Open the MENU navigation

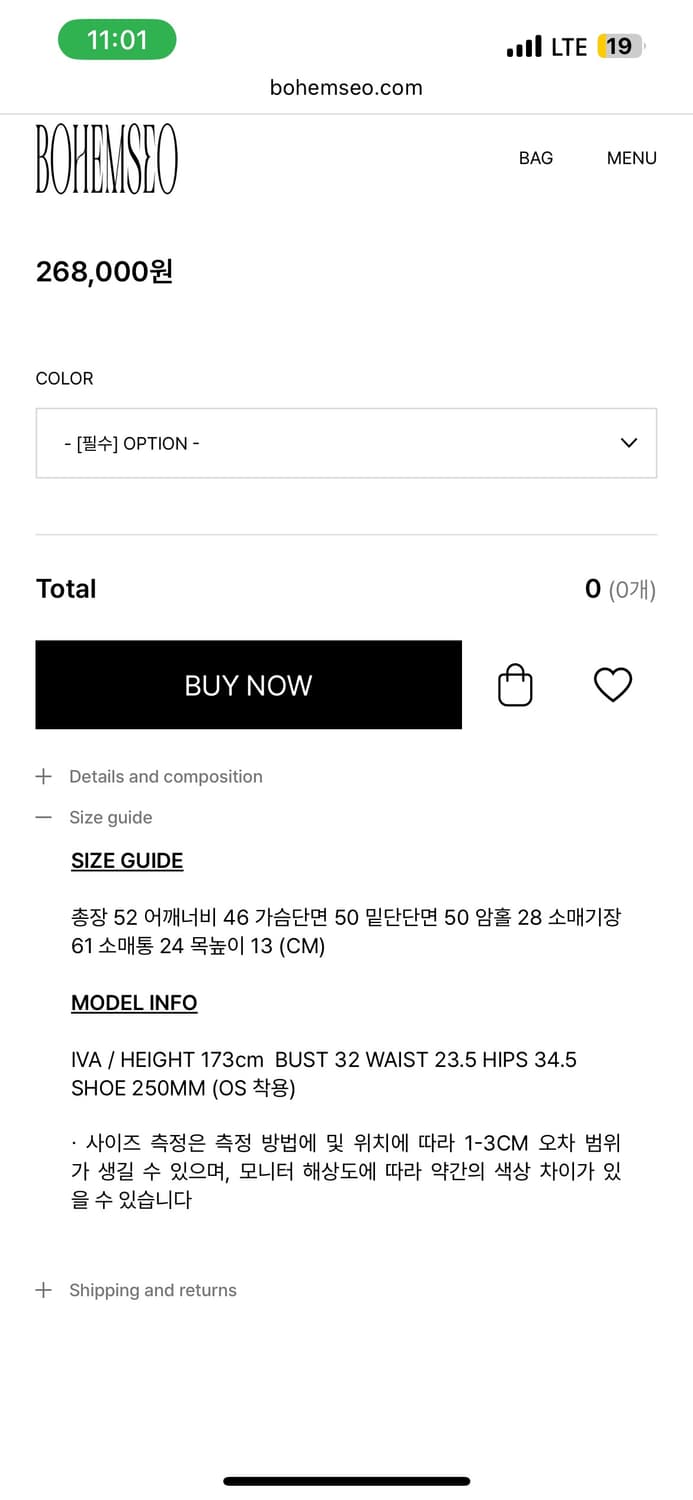coord(632,158)
